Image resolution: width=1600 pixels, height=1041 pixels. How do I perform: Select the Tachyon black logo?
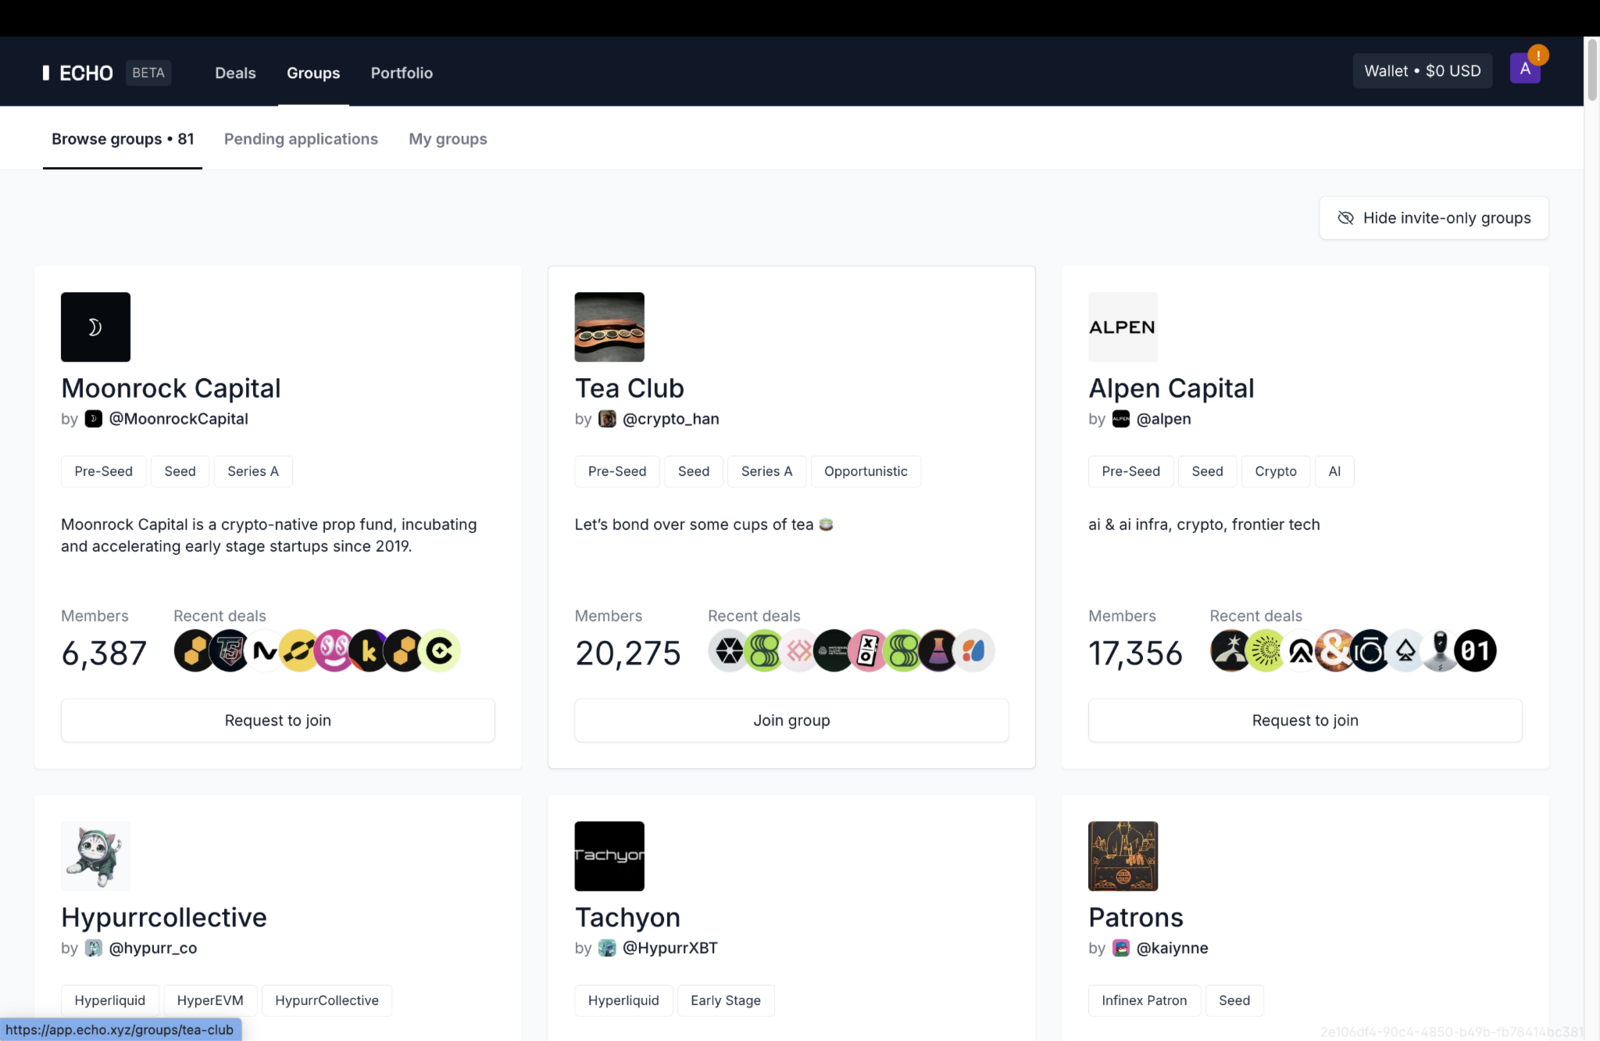(x=609, y=856)
